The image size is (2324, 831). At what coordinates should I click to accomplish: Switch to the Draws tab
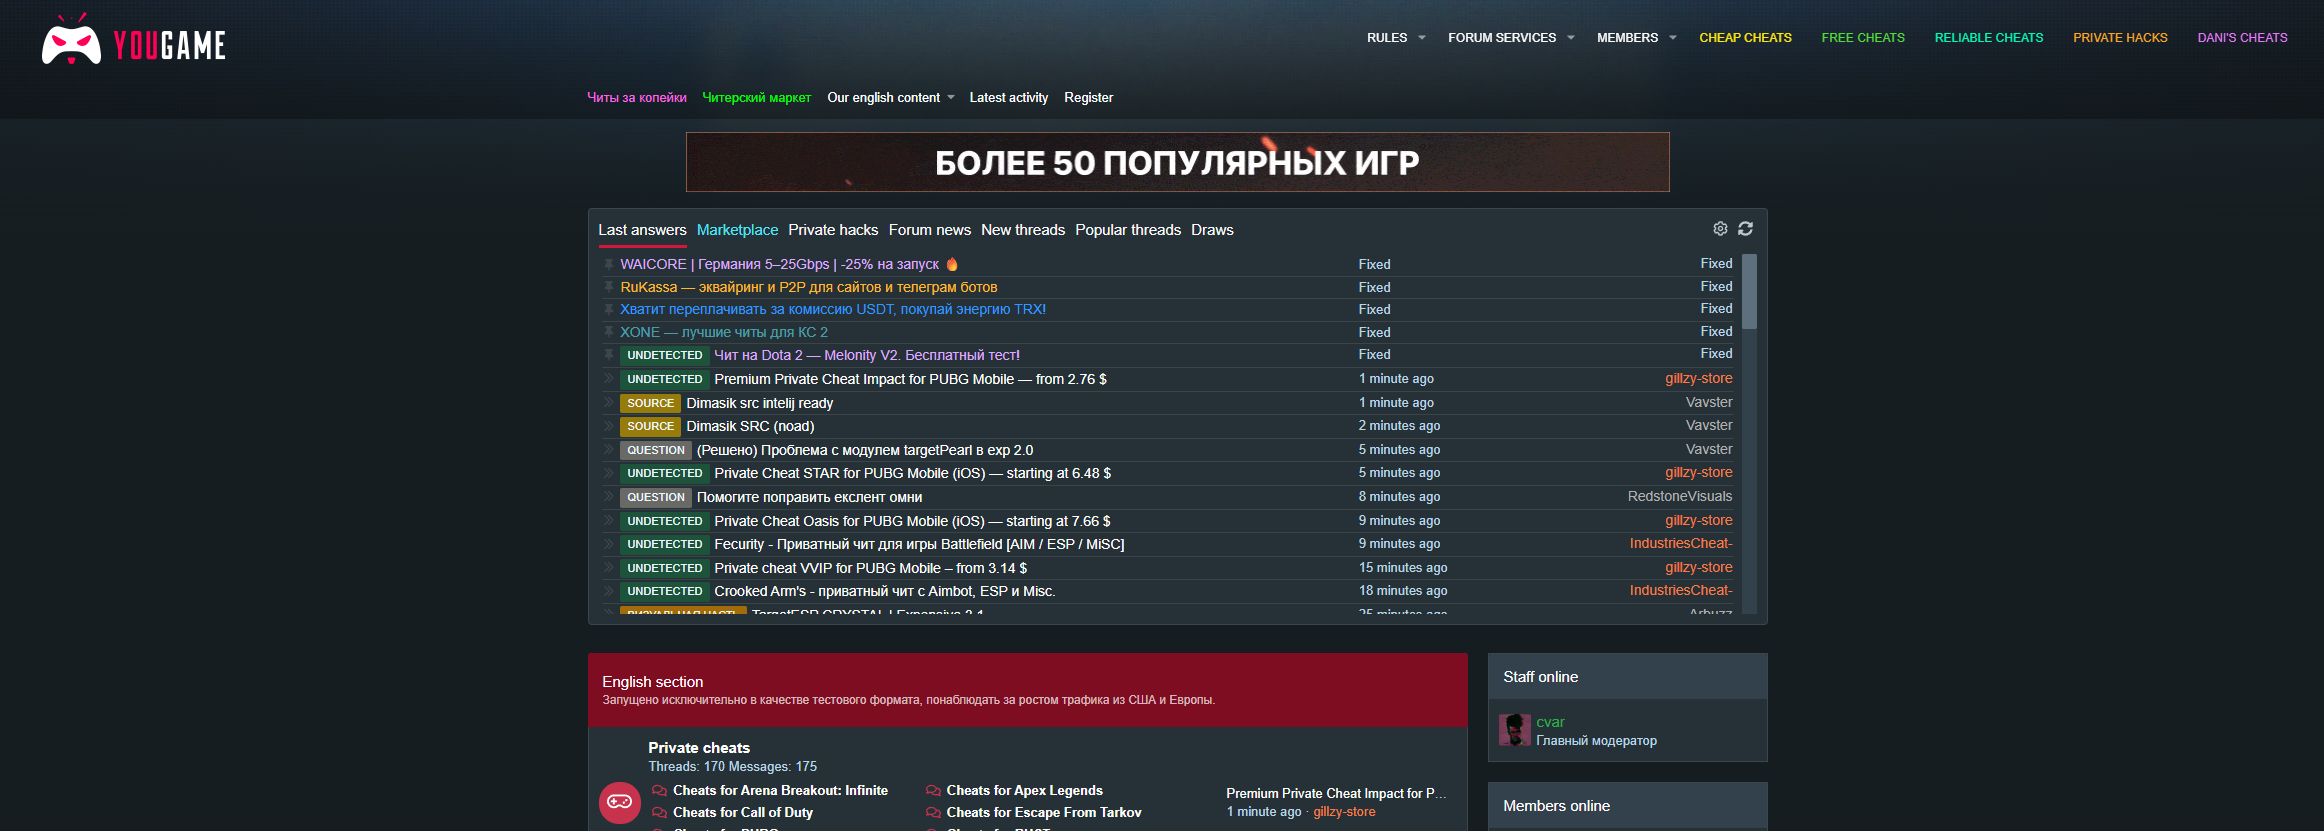[1212, 230]
